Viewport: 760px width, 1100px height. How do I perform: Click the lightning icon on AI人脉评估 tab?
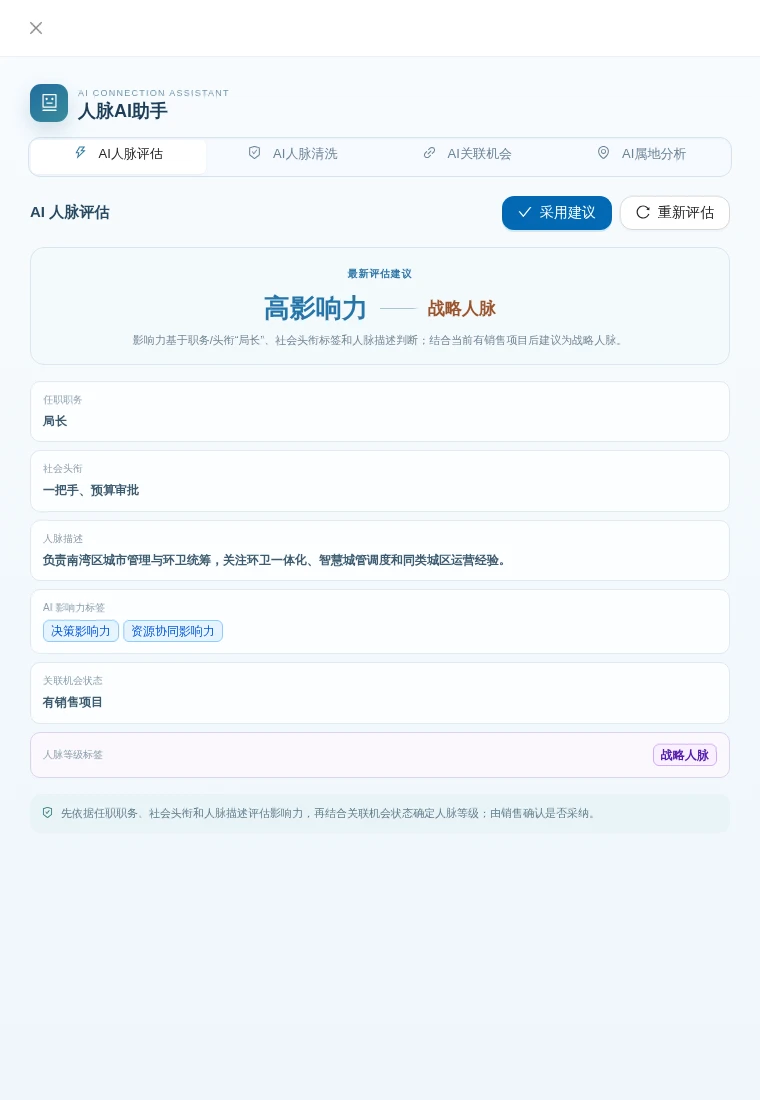pyautogui.click(x=81, y=153)
